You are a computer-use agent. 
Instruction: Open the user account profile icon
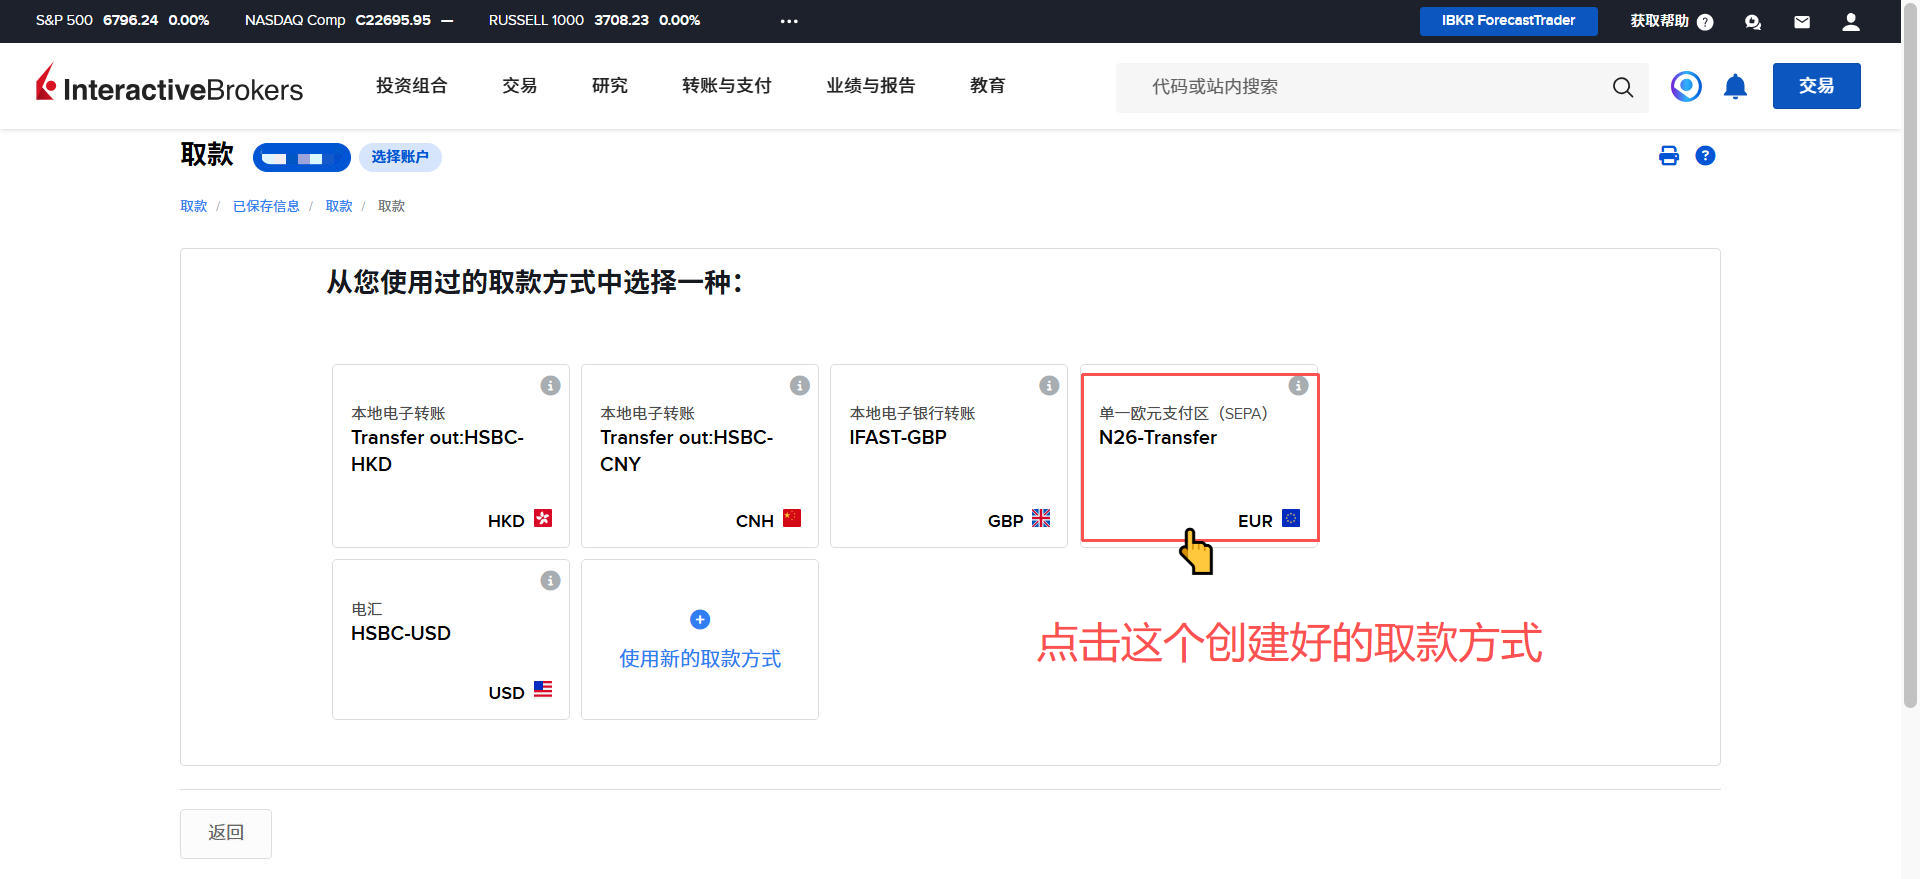1851,22
